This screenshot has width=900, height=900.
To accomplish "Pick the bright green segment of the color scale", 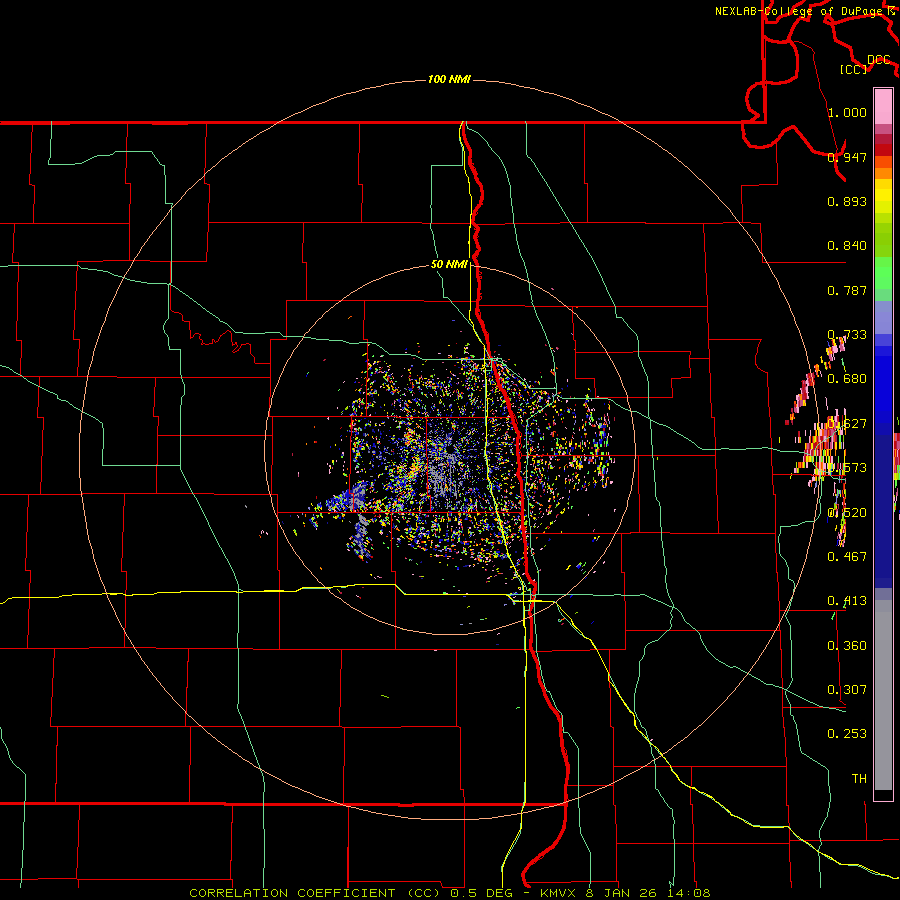I will [883, 273].
